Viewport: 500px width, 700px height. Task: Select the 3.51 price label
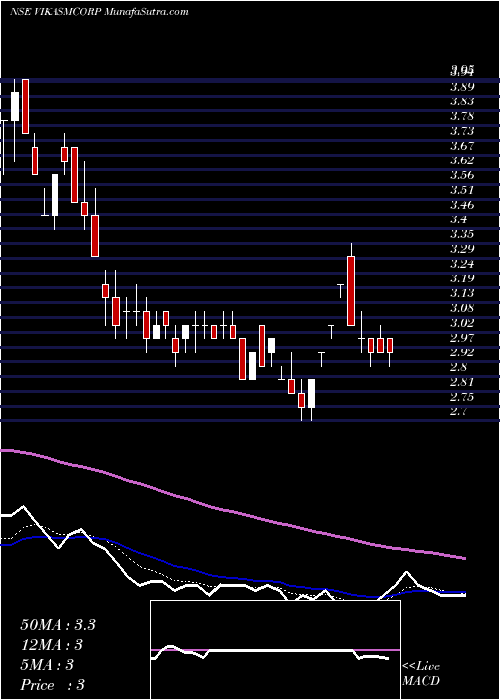pyautogui.click(x=462, y=190)
